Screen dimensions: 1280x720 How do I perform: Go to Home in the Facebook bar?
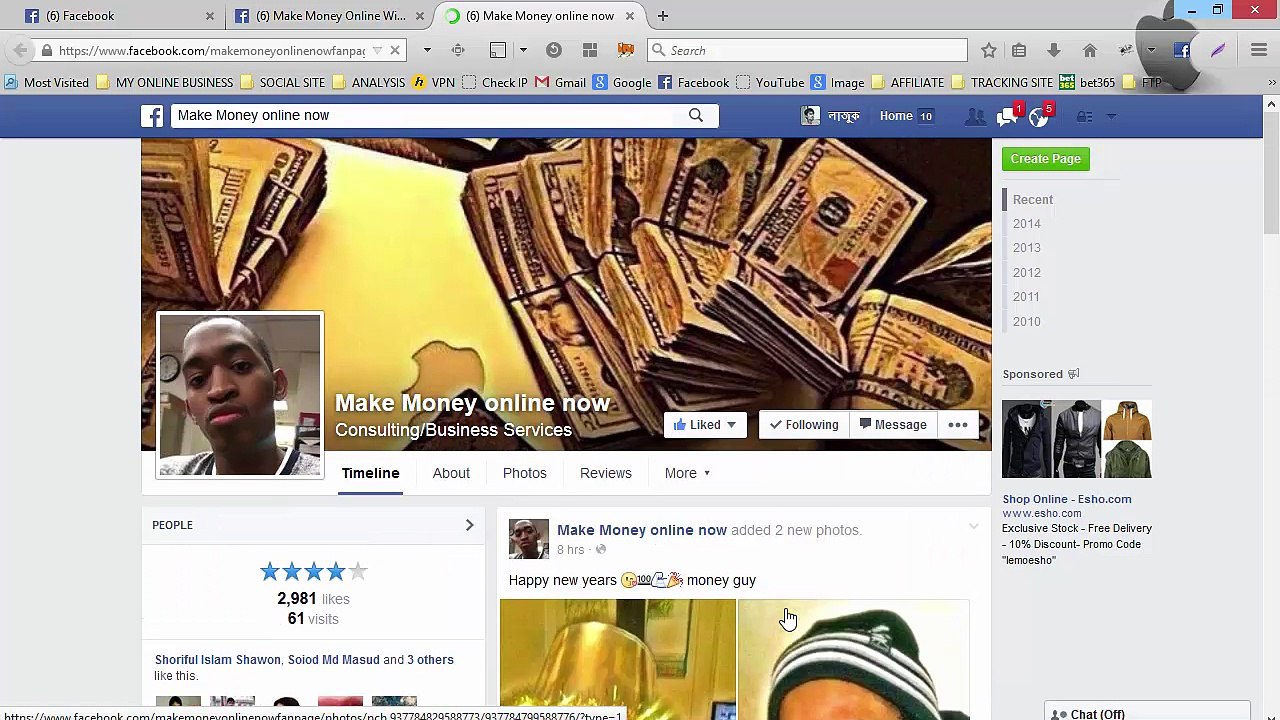point(896,116)
